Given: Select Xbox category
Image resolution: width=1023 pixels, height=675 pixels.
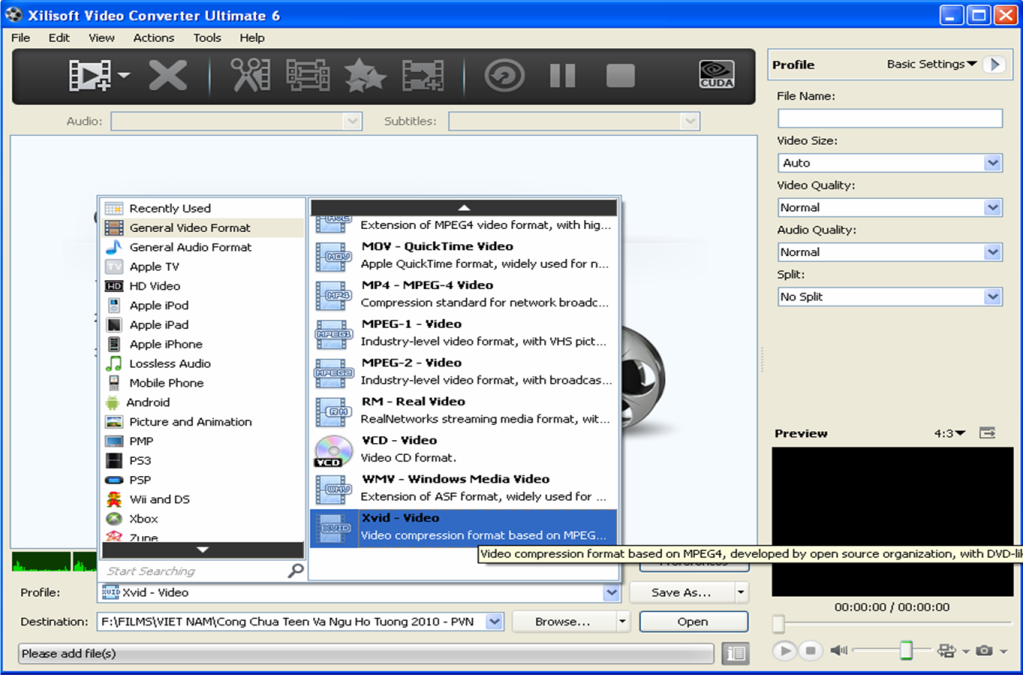Looking at the screenshot, I should tap(203, 518).
